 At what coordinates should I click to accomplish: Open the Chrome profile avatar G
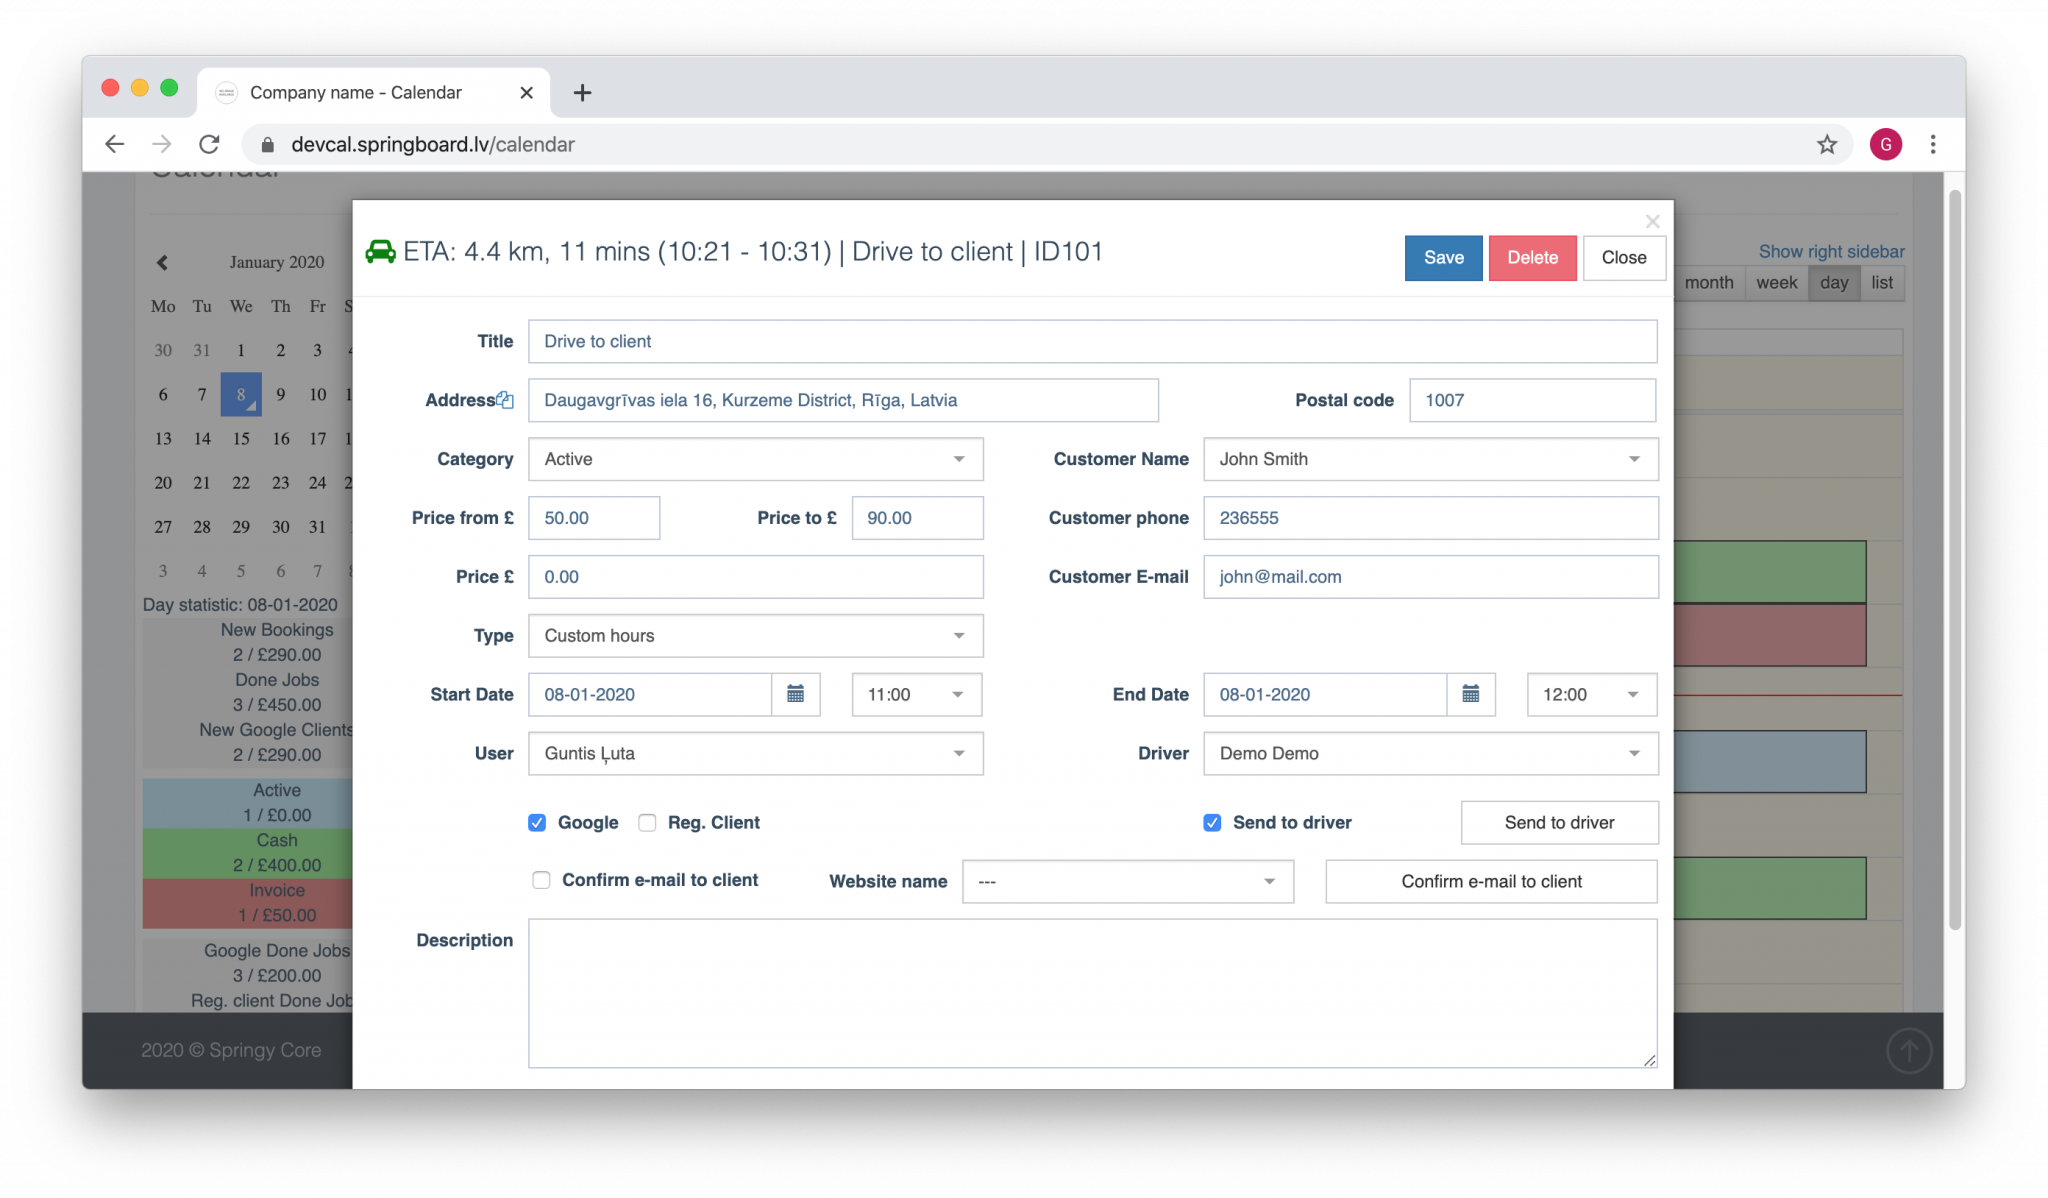tap(1886, 144)
